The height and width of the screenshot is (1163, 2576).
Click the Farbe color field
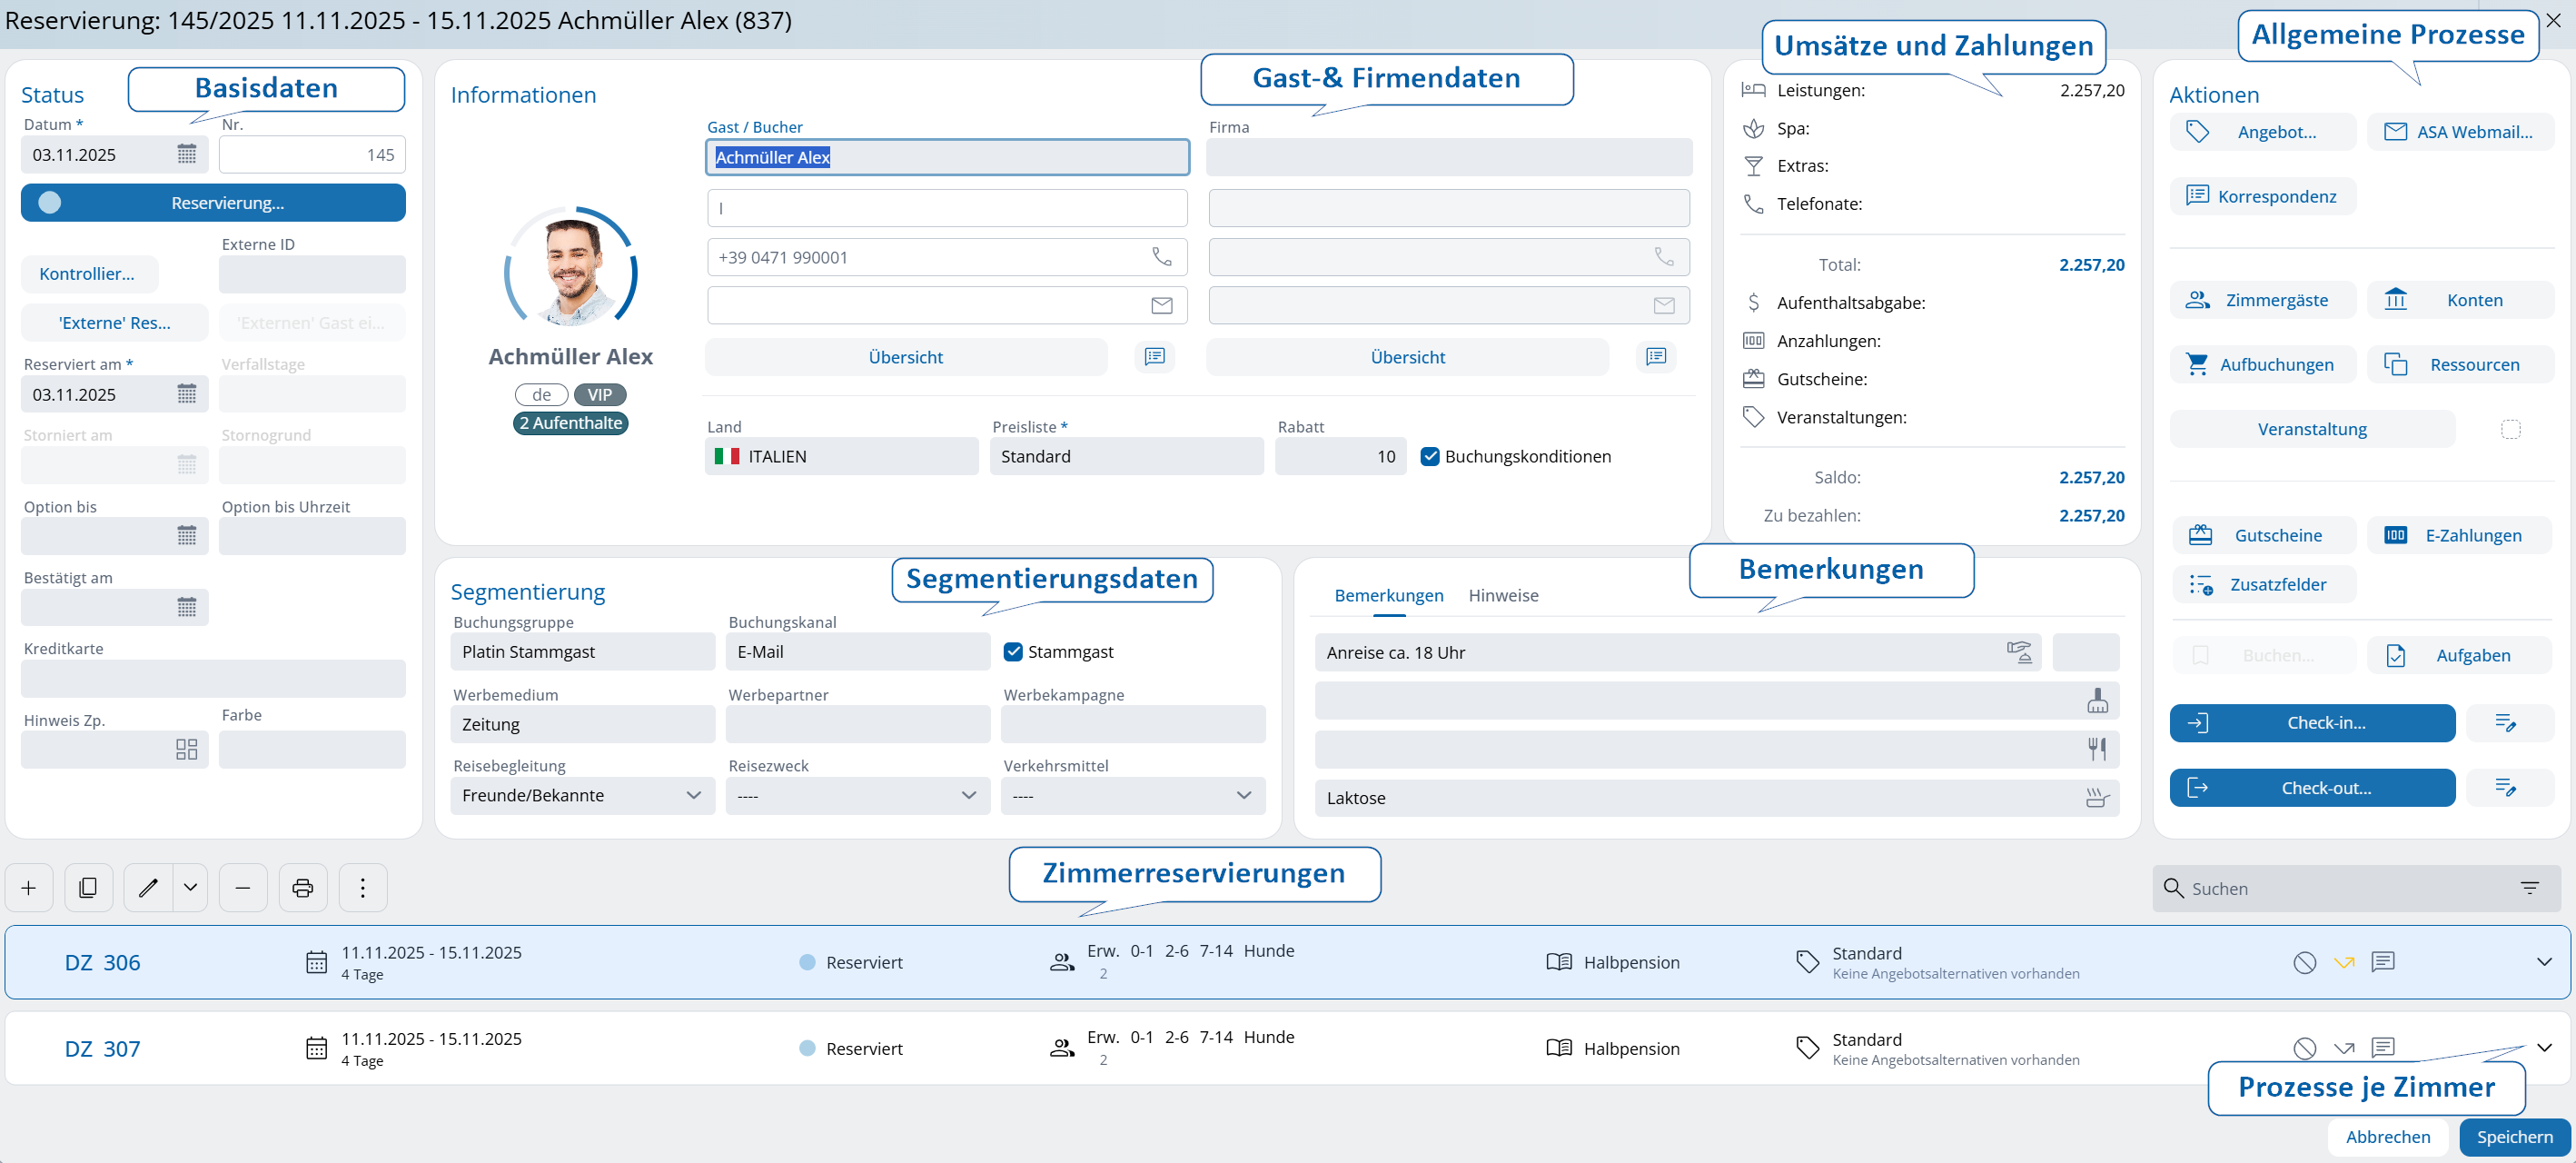[x=312, y=749]
